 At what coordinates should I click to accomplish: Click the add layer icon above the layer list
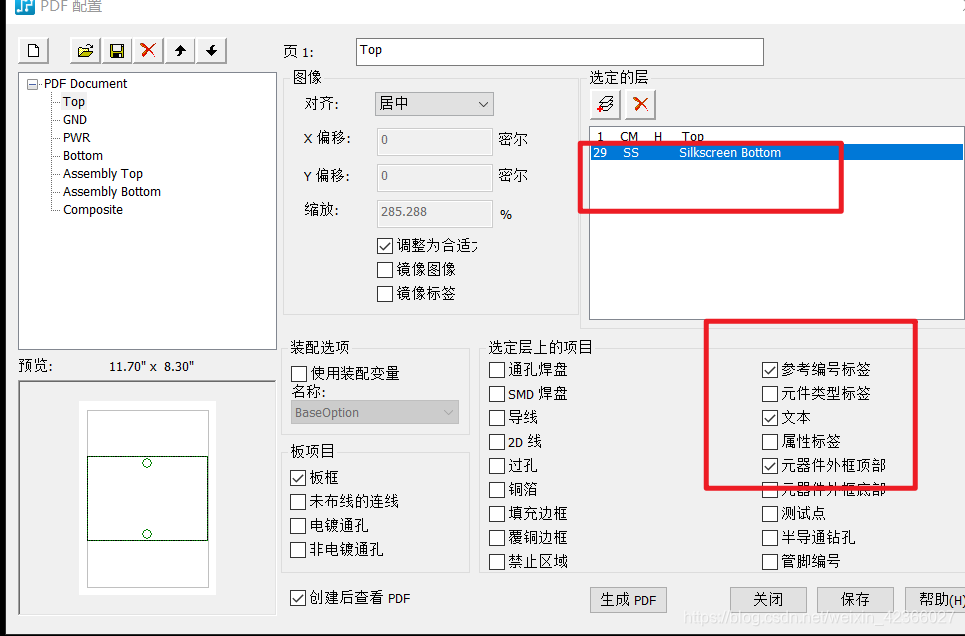click(608, 103)
